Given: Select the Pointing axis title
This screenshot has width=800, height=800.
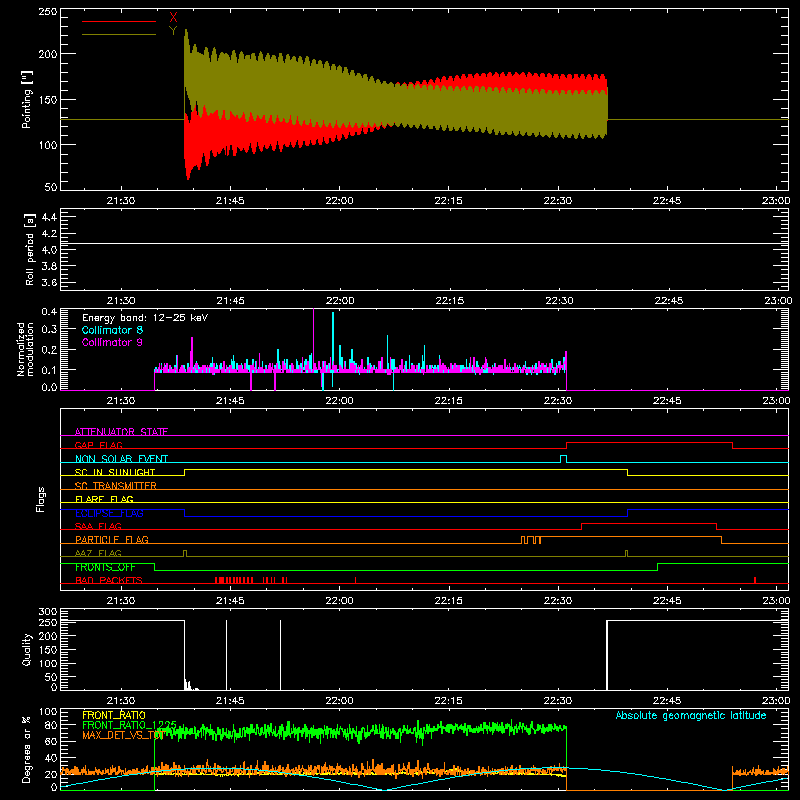Looking at the screenshot, I should pyautogui.click(x=27, y=99).
